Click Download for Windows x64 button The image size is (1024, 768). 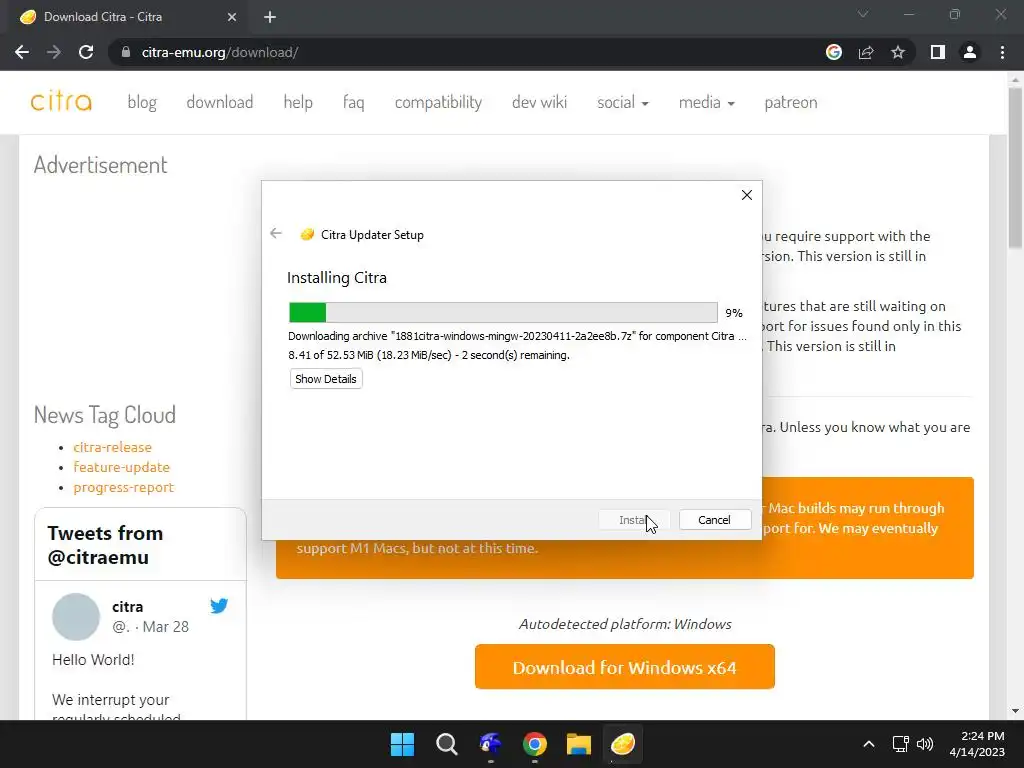pyautogui.click(x=625, y=667)
